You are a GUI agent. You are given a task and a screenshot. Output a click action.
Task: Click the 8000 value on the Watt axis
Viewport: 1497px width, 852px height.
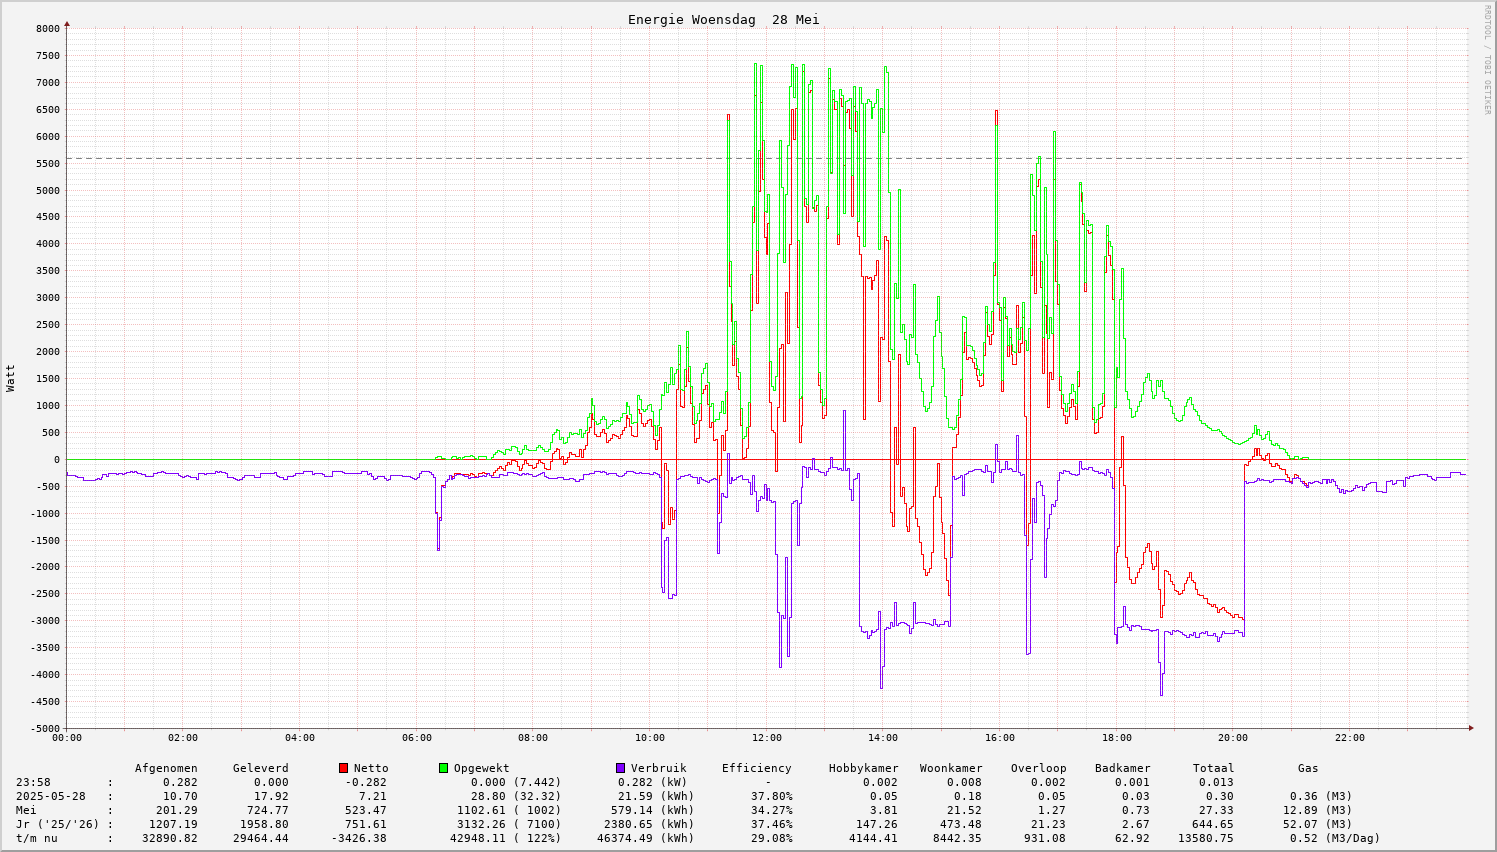point(48,29)
